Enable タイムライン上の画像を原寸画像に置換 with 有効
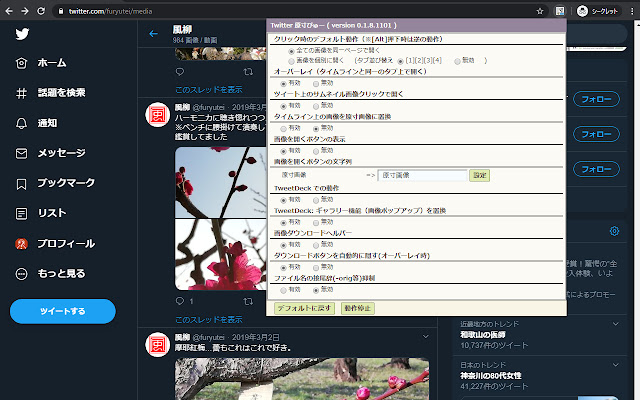Image resolution: width=640 pixels, height=400 pixels. pyautogui.click(x=283, y=129)
